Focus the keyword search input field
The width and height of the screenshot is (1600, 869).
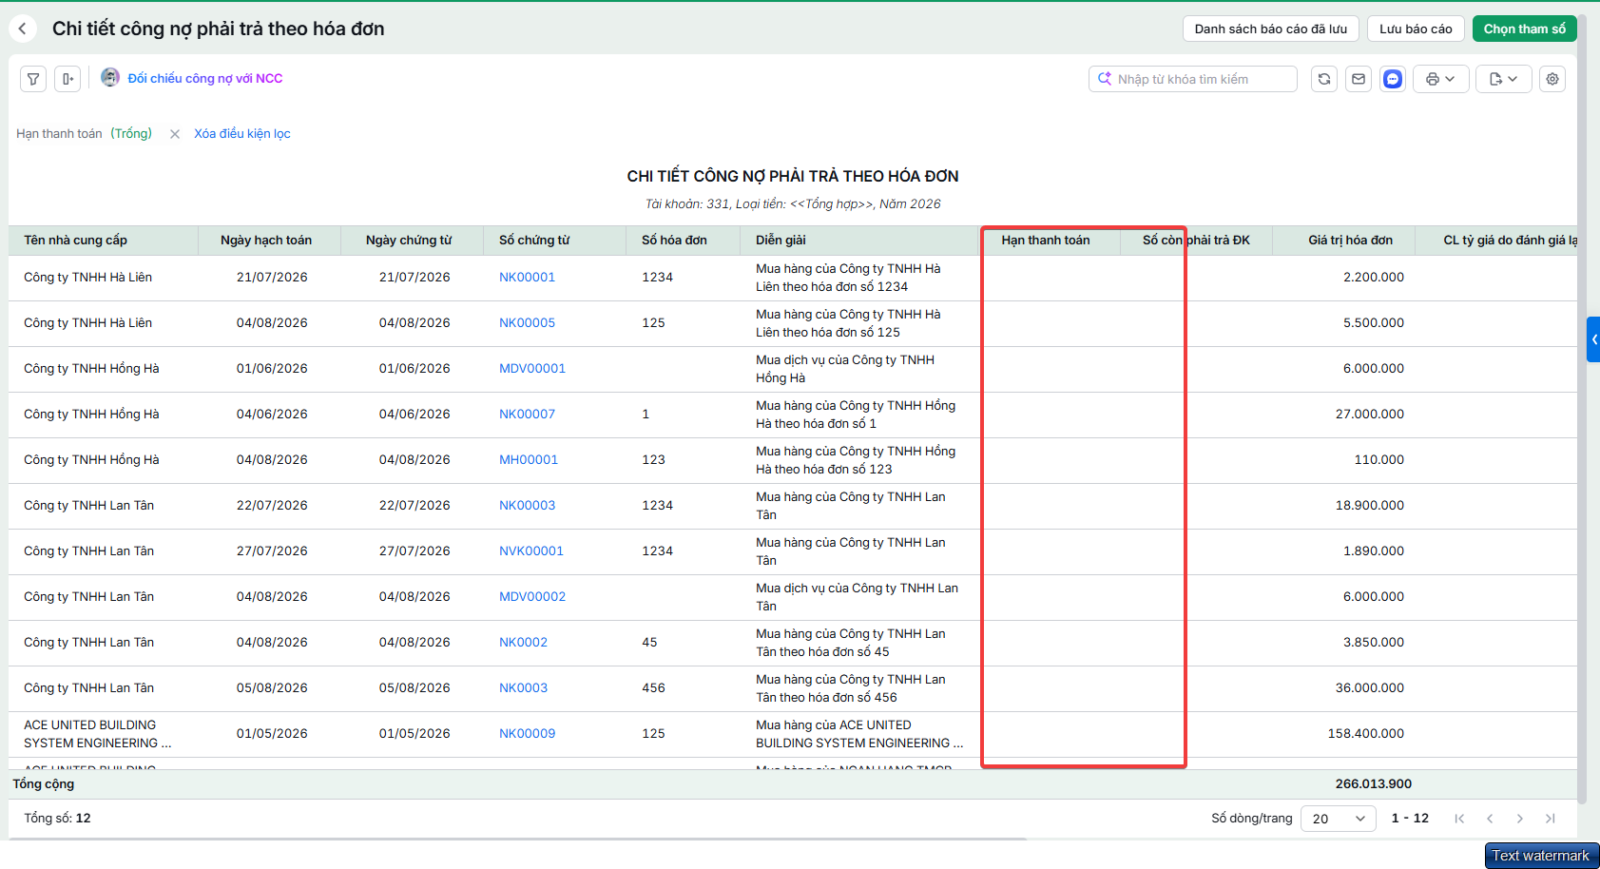pyautogui.click(x=1193, y=79)
